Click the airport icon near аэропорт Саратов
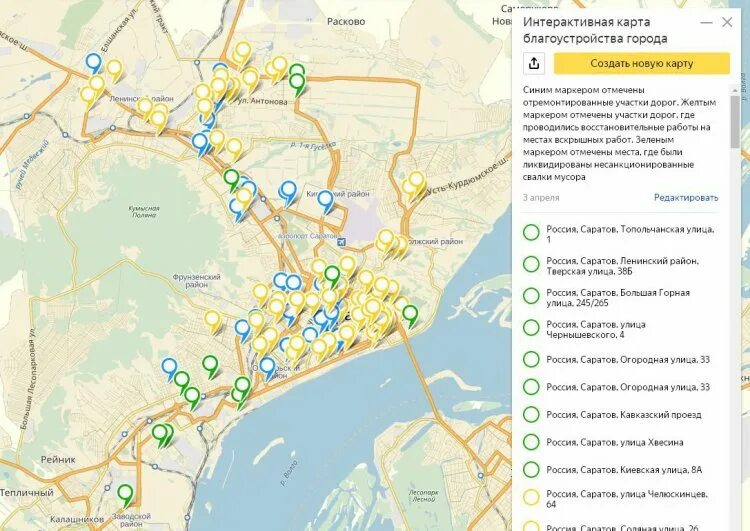The image size is (750, 531). 341,242
